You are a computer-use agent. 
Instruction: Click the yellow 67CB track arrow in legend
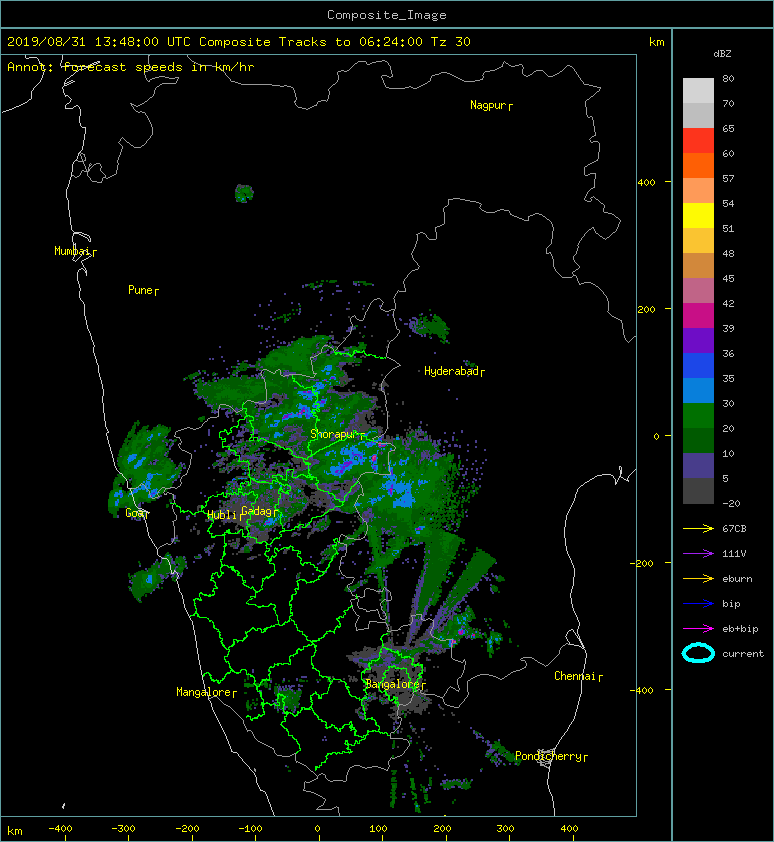tap(698, 528)
